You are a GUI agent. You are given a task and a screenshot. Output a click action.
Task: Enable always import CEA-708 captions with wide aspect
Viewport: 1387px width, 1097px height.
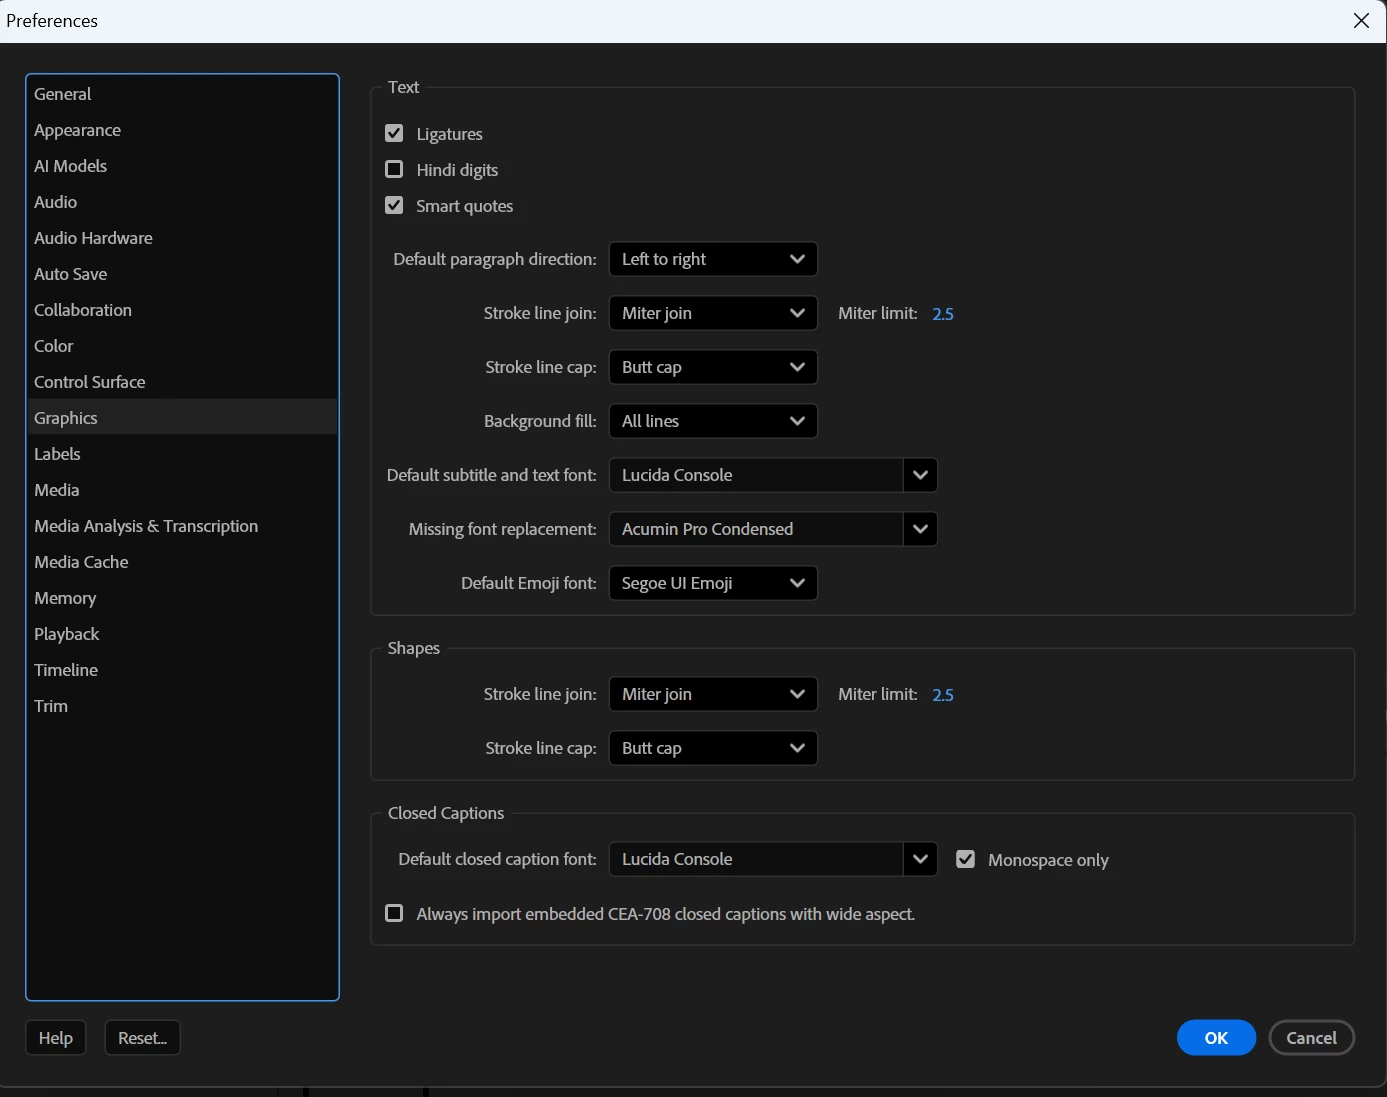tap(394, 913)
